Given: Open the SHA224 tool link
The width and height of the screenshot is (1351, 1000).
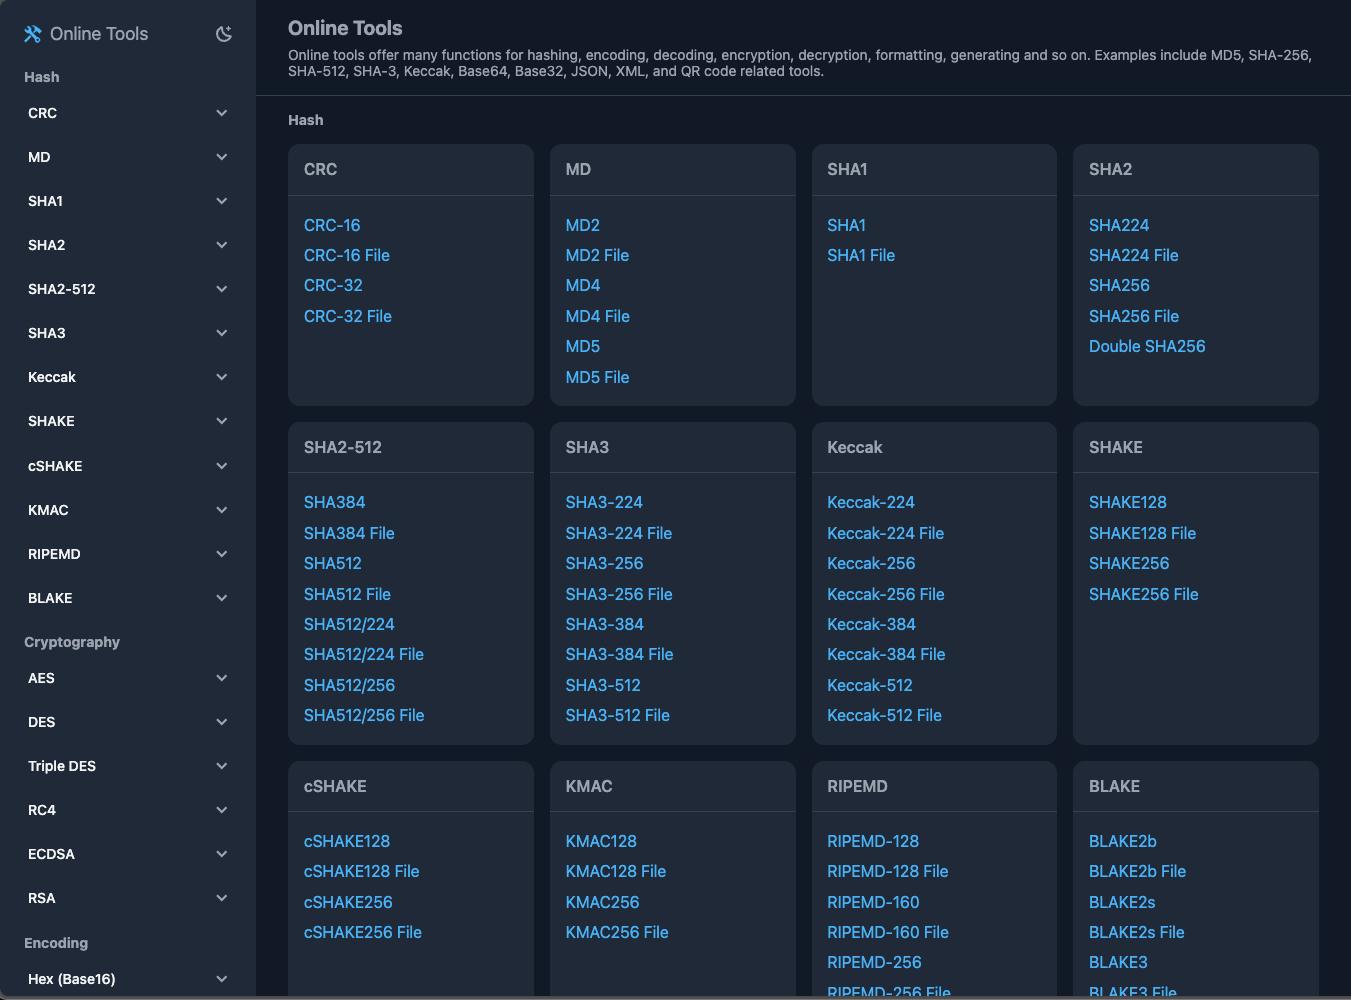Looking at the screenshot, I should 1119,225.
